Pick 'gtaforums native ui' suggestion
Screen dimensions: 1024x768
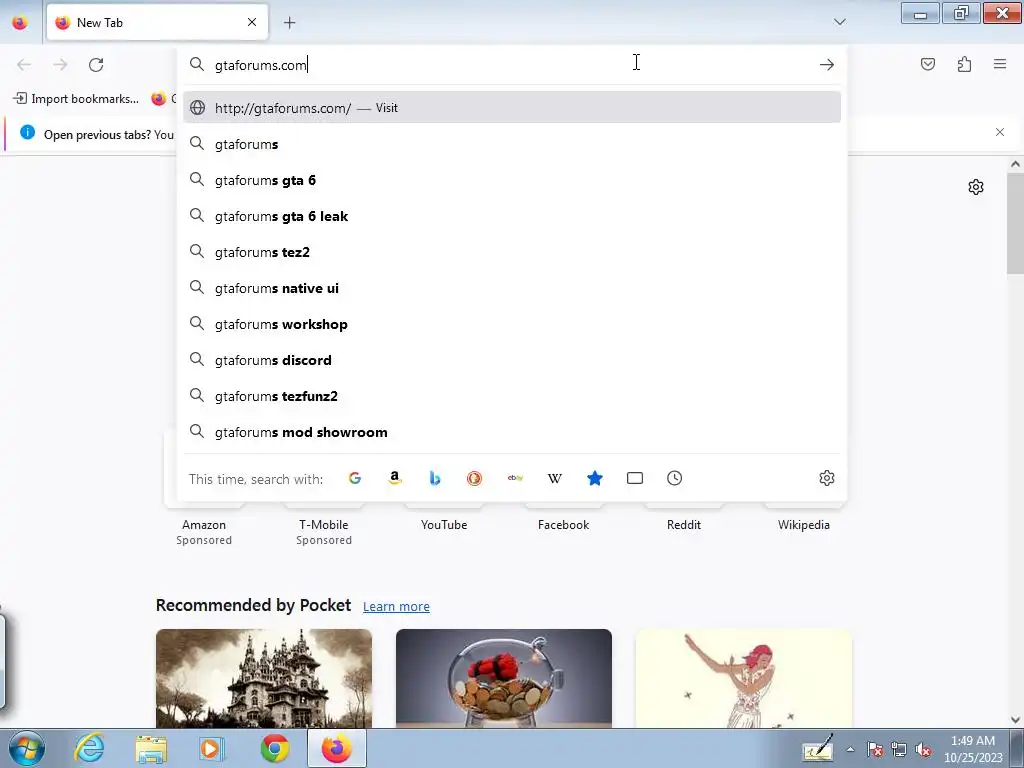point(512,287)
